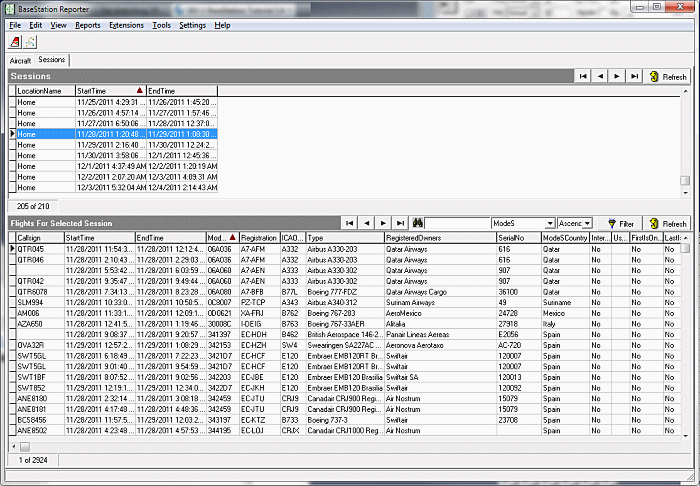Click the Panair Lineas Aereas owner cell

tap(441, 334)
